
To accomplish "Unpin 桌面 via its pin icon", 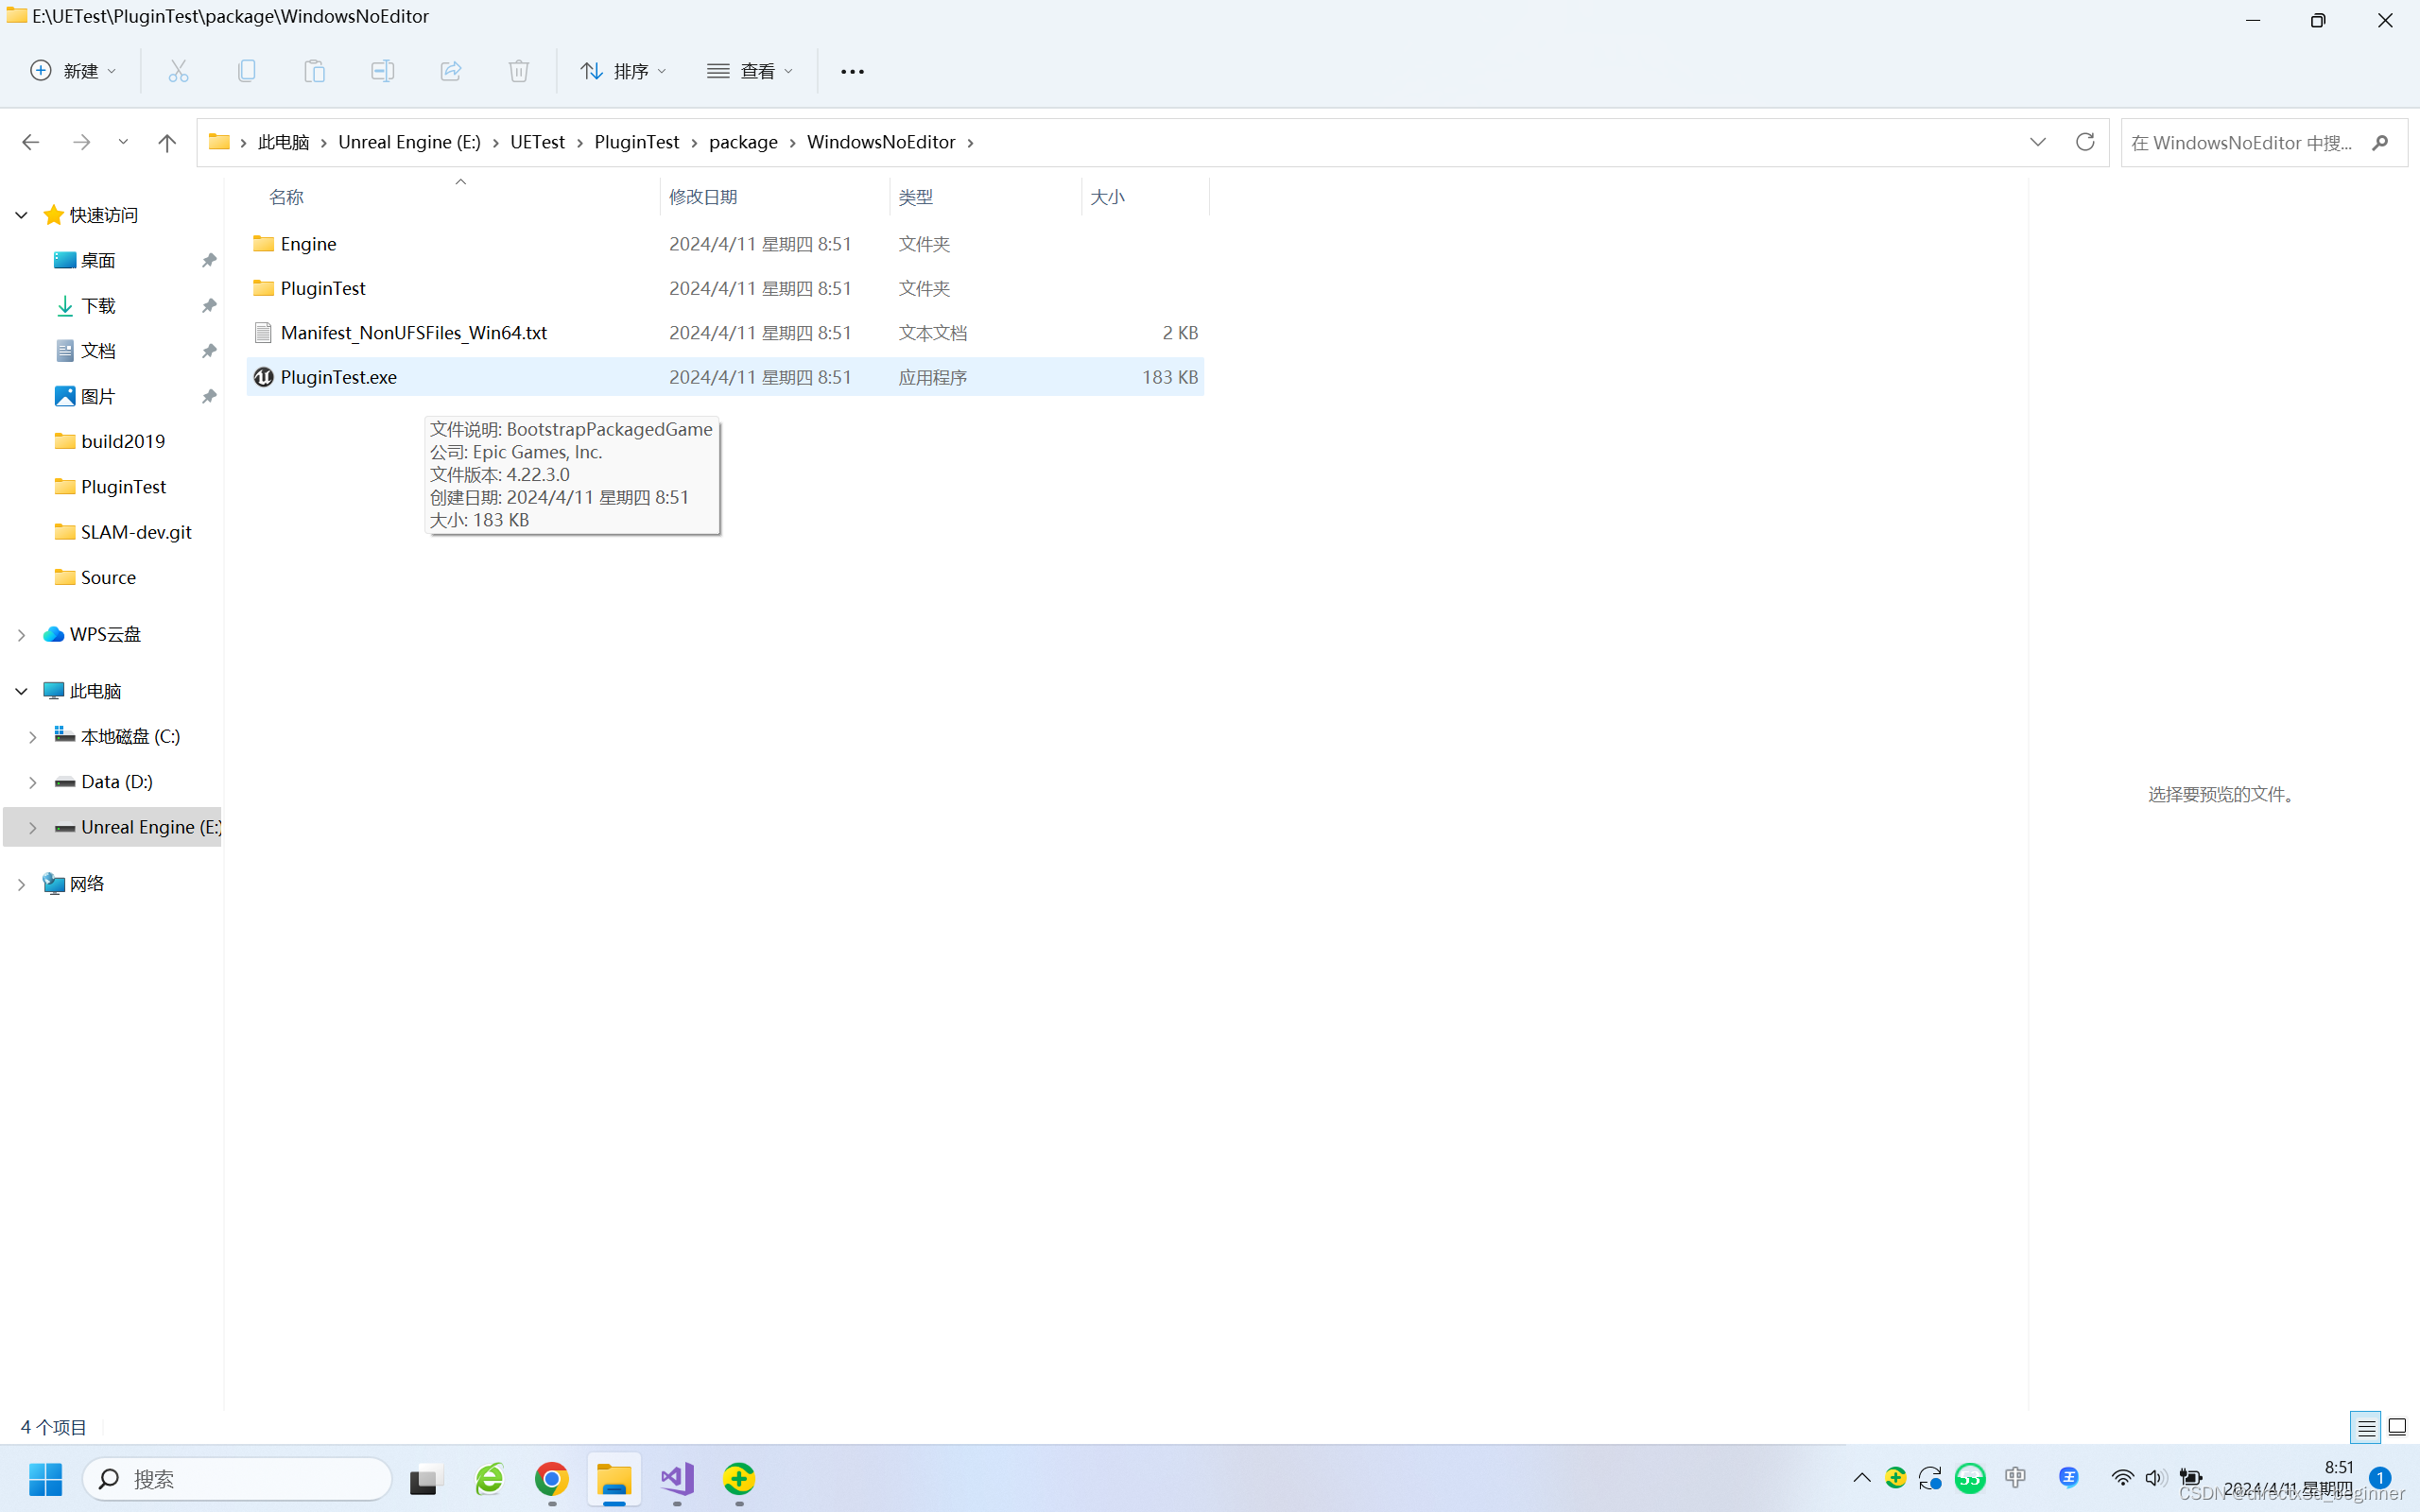I will pyautogui.click(x=208, y=260).
